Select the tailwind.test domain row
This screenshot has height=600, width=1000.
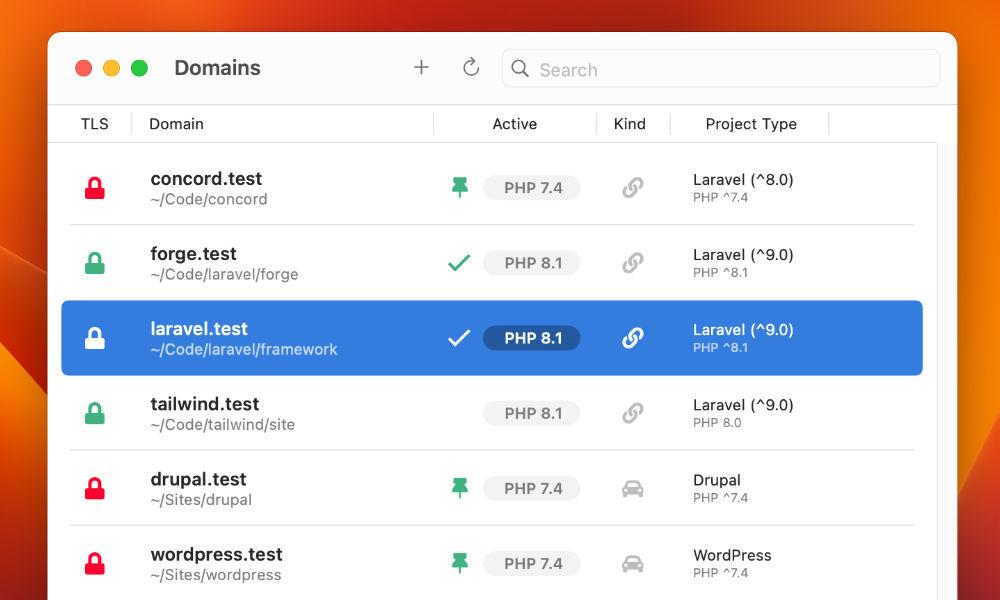(x=492, y=413)
